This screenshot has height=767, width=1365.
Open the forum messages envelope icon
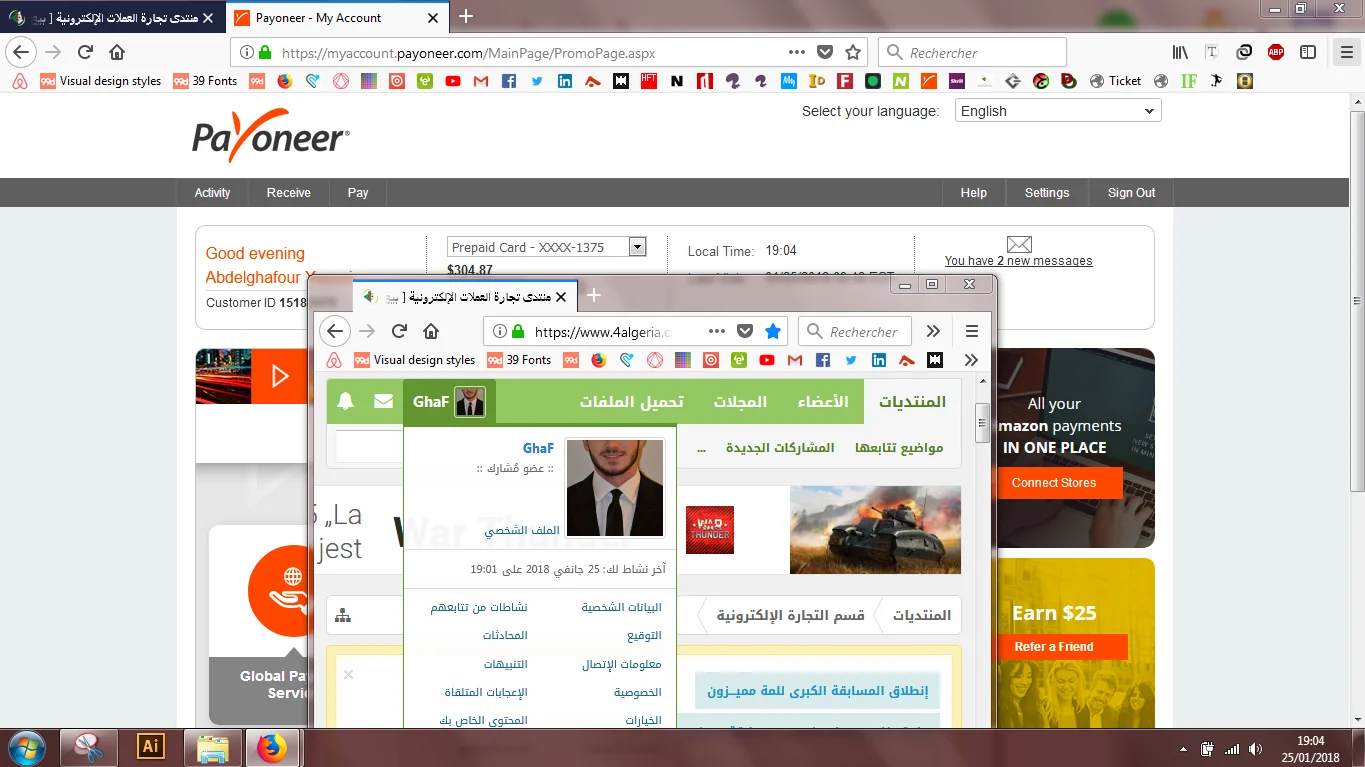coord(383,402)
